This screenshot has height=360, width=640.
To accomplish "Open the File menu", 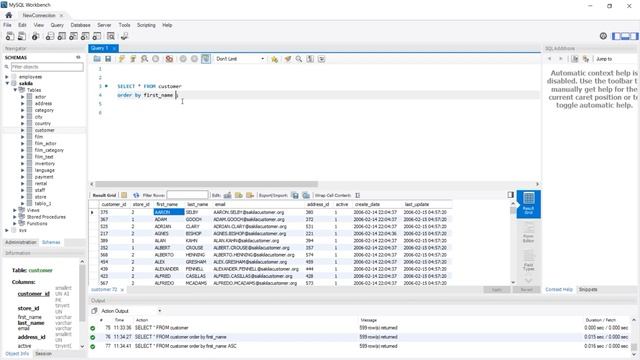I will [x=7, y=25].
